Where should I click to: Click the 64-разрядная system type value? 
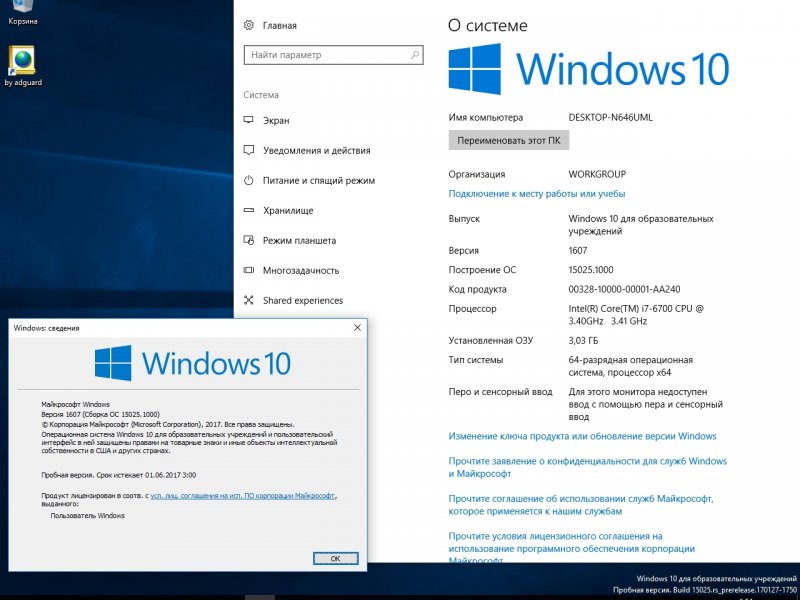631,366
